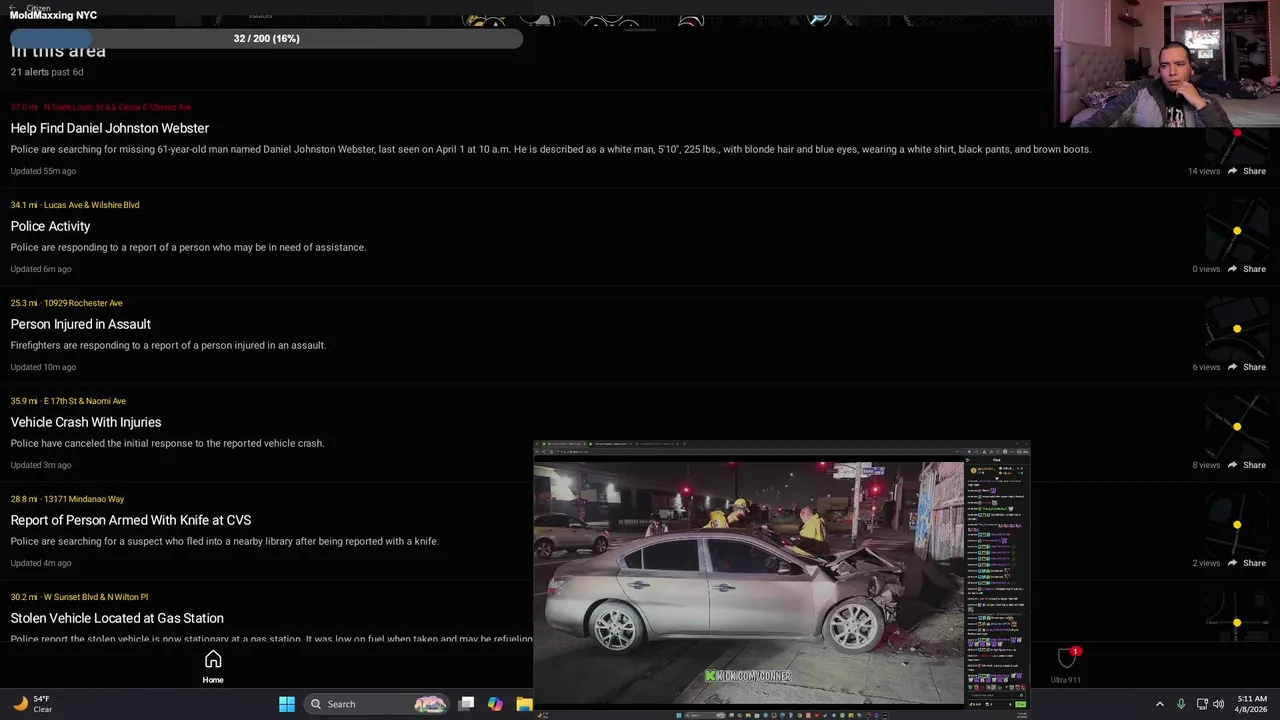This screenshot has height=720, width=1280.
Task: Open Task View from the taskbar
Action: tap(466, 704)
